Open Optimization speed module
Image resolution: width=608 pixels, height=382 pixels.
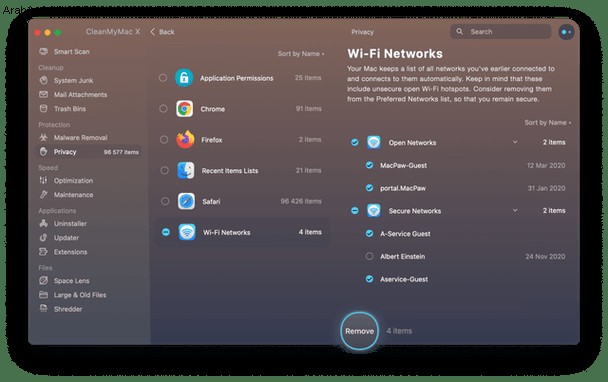click(66, 180)
